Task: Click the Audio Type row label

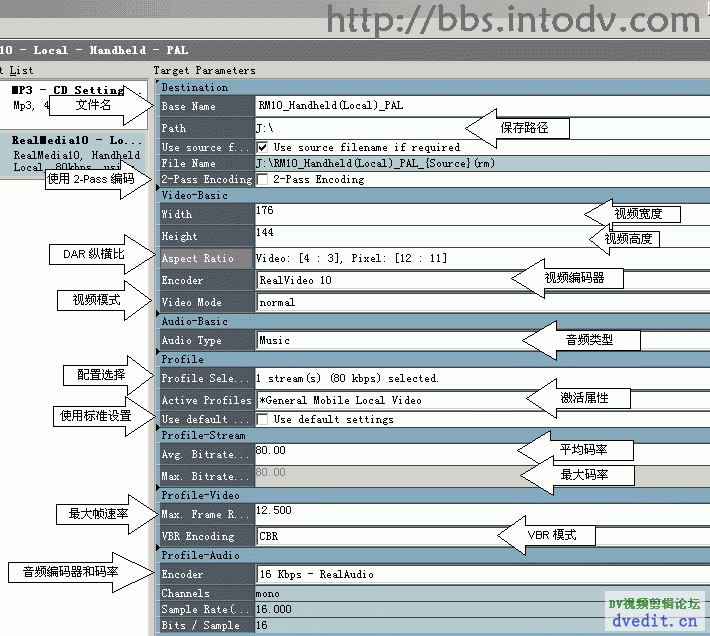Action: point(192,341)
